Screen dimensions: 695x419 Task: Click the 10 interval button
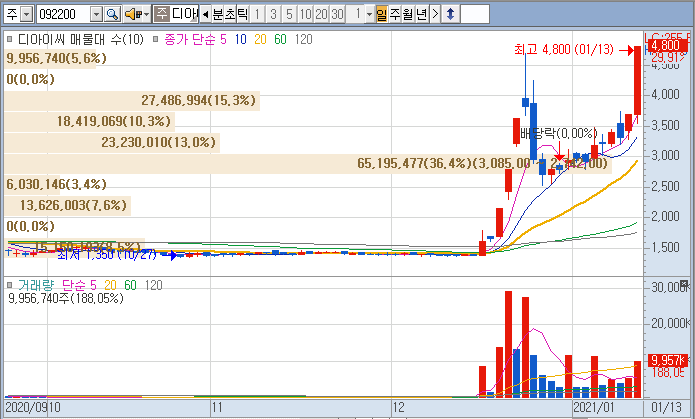pos(305,14)
